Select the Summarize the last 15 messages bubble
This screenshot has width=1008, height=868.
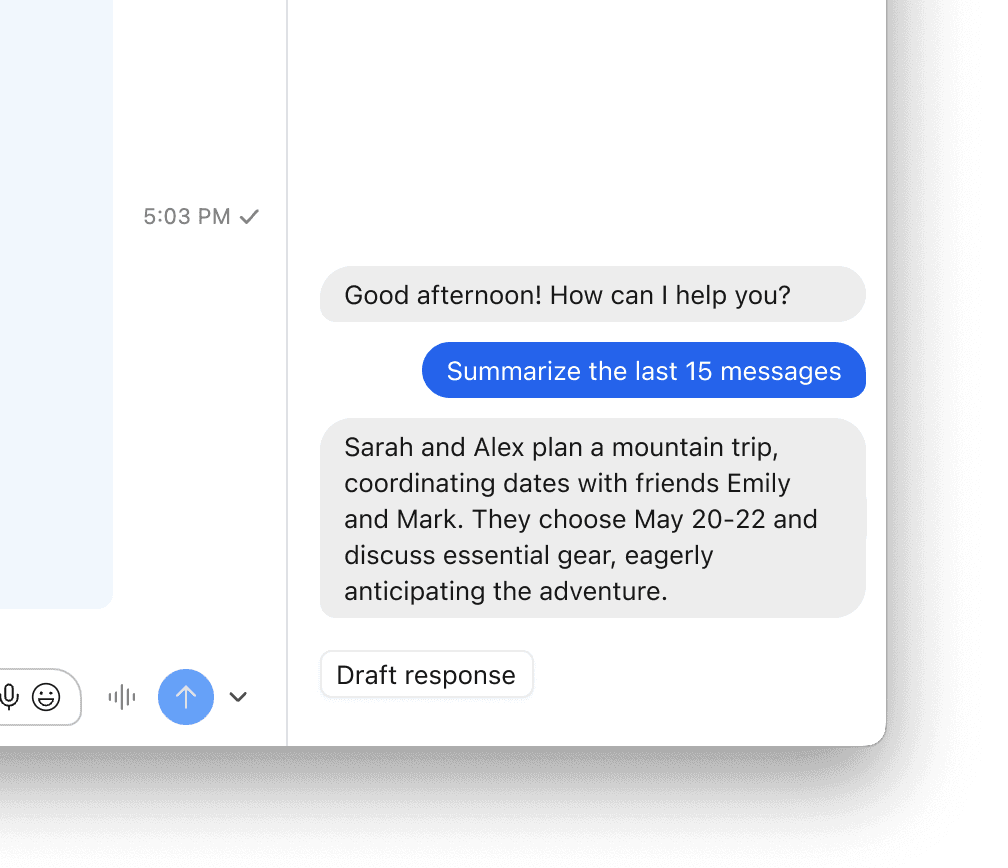(643, 371)
